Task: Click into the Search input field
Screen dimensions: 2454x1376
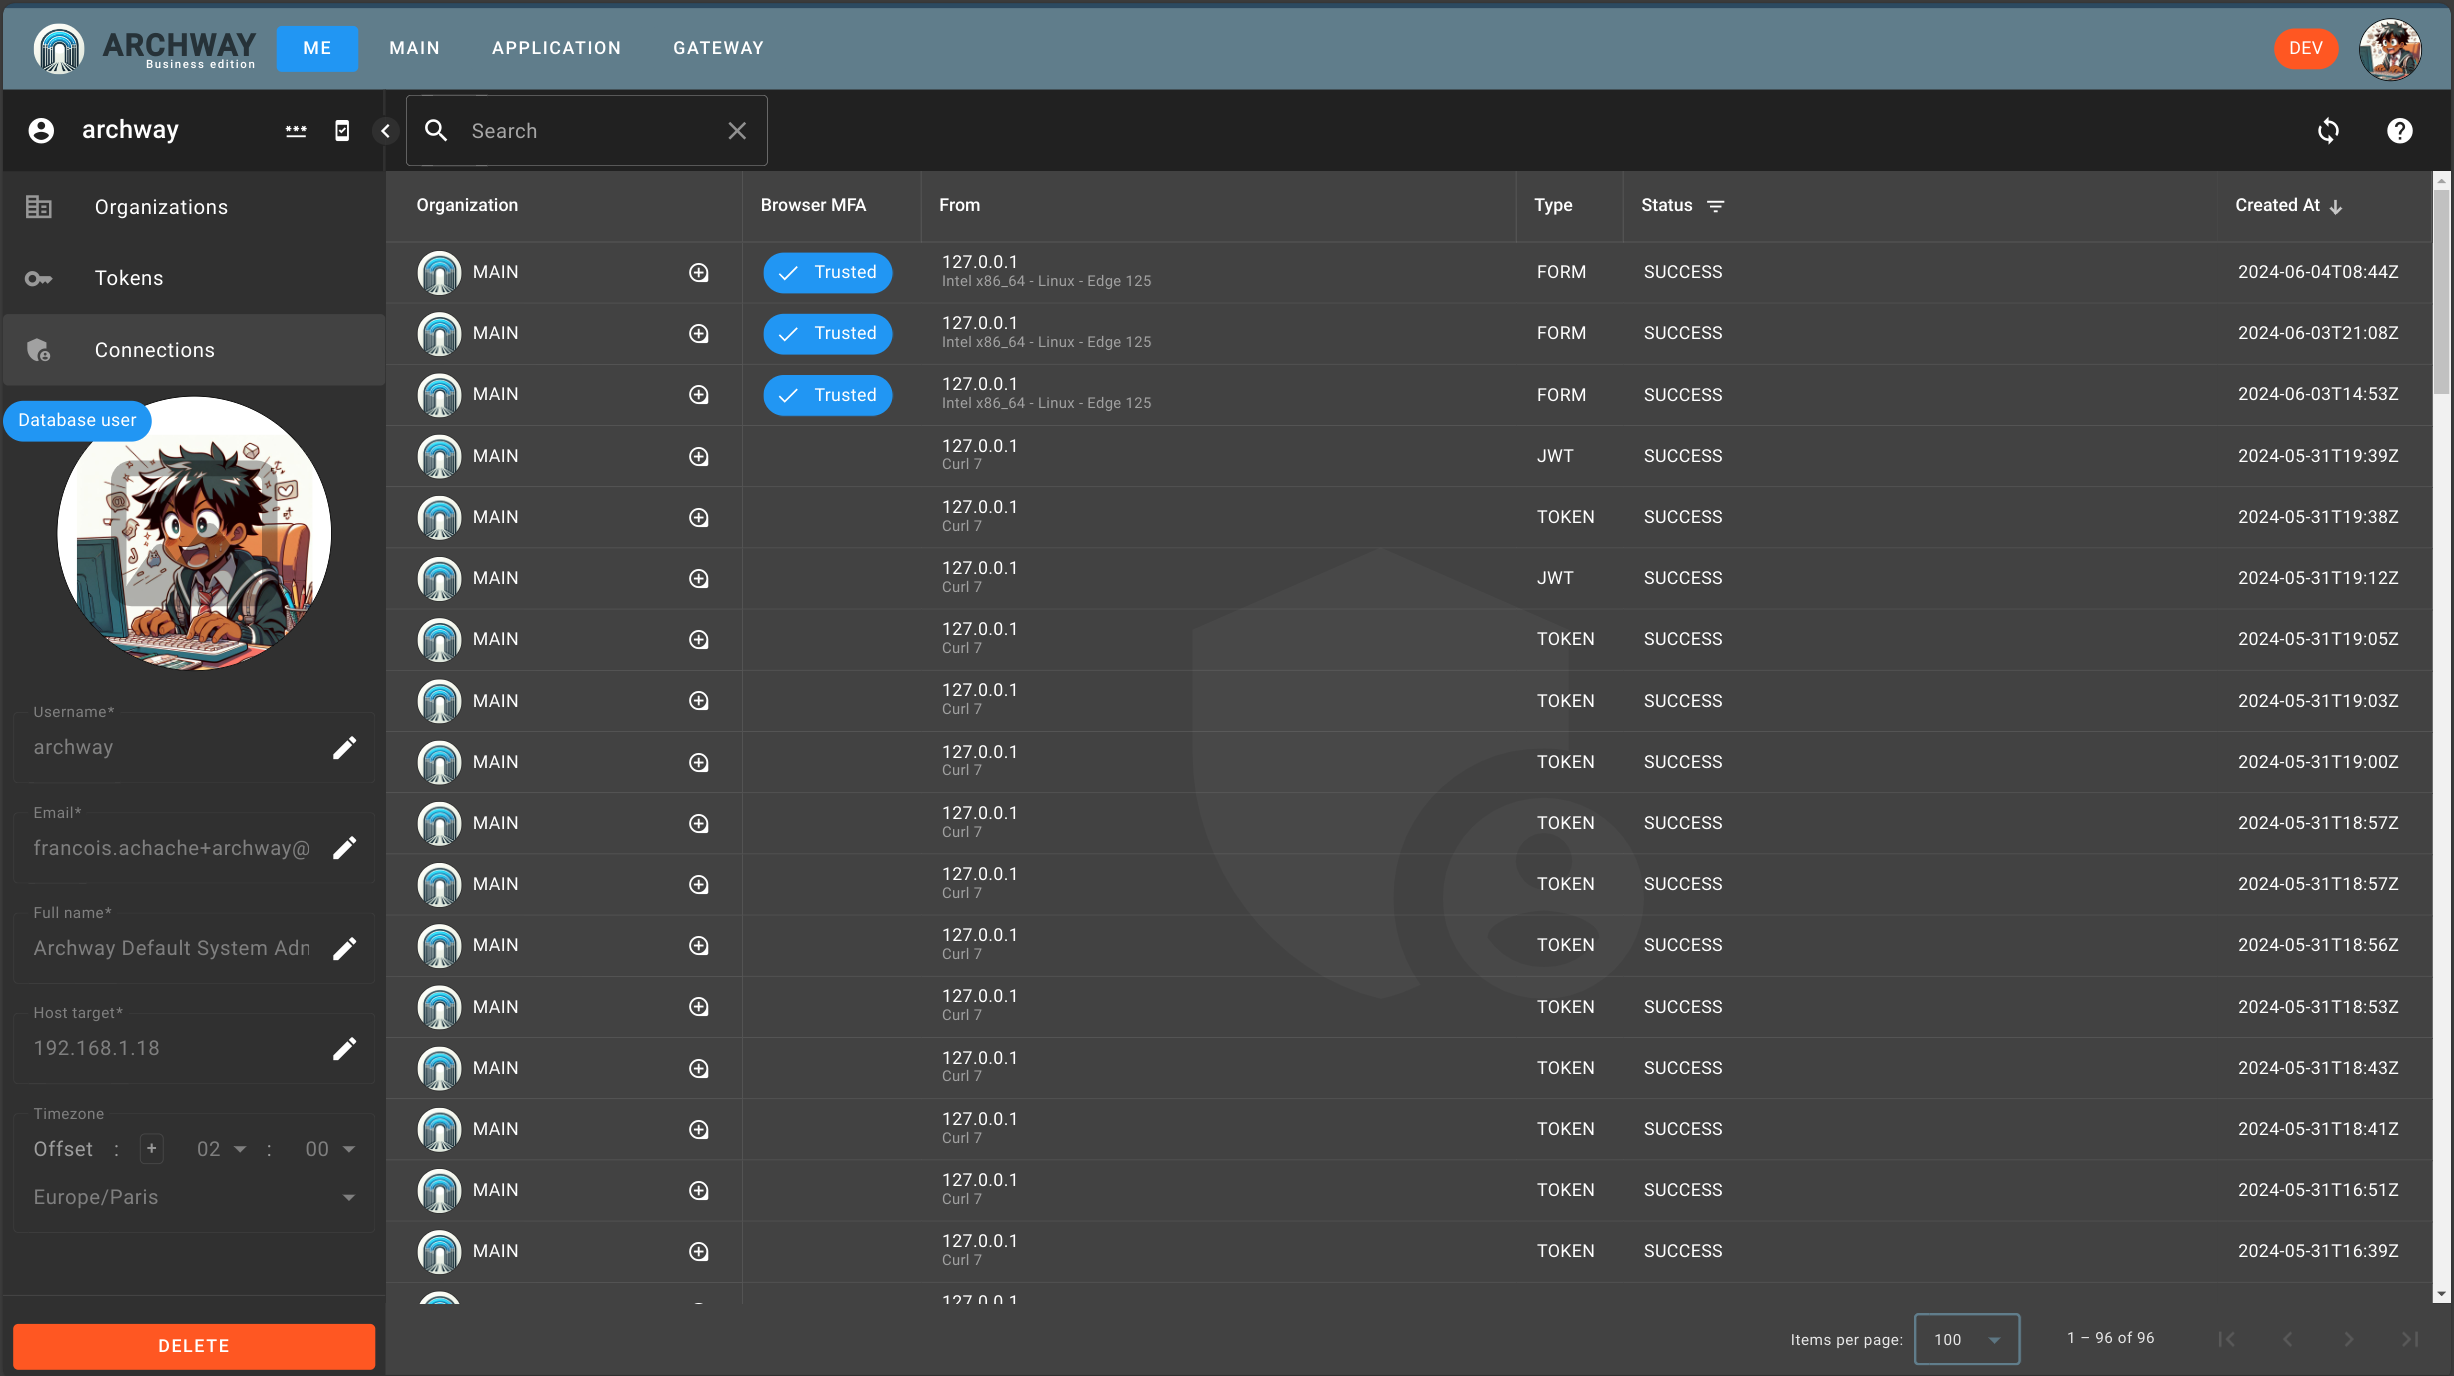Action: pyautogui.click(x=588, y=131)
